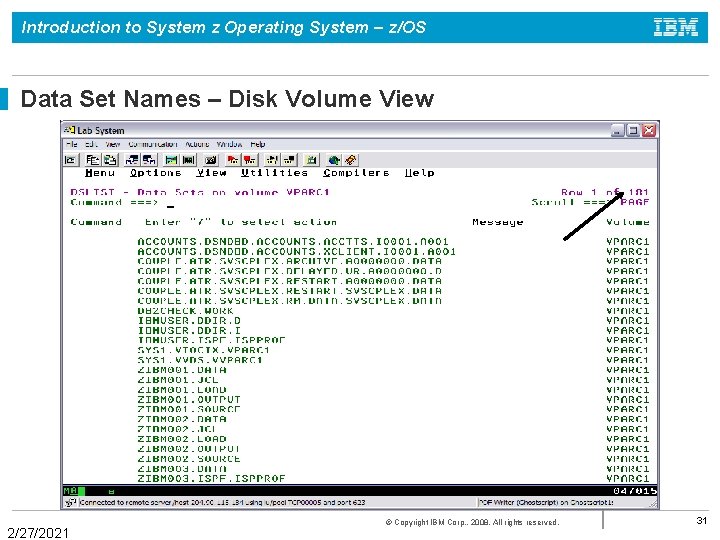
Task: Select the IBMUSER.DDIR.D data set
Action: point(189,321)
